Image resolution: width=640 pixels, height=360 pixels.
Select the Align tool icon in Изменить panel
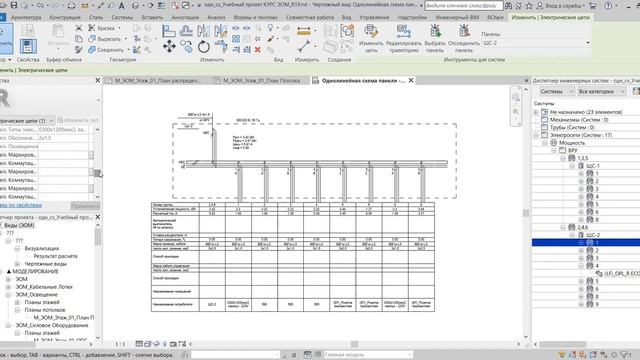[169, 31]
